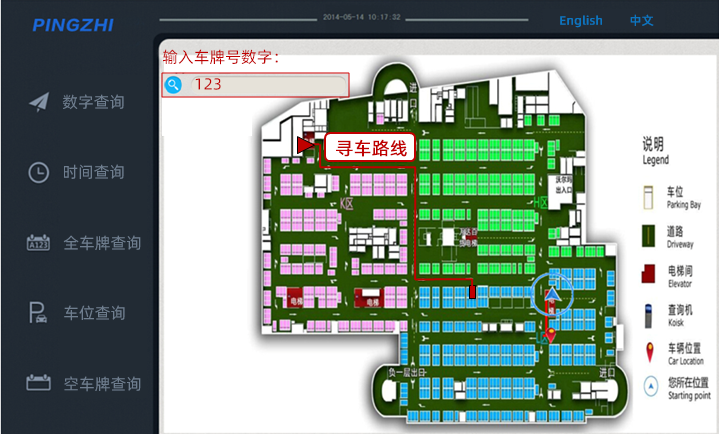Click the license plate icon for 全车牌查询
The width and height of the screenshot is (719, 434).
(x=38, y=243)
